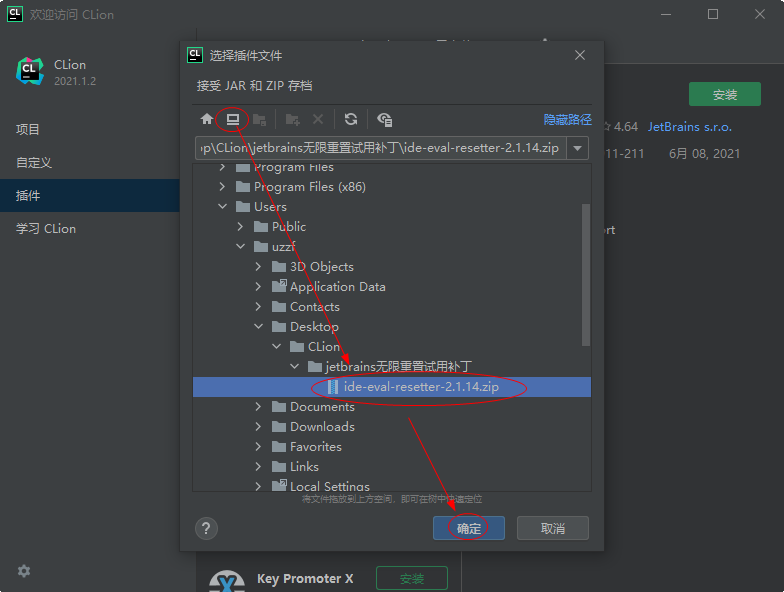Open the path history dropdown arrow

click(579, 148)
